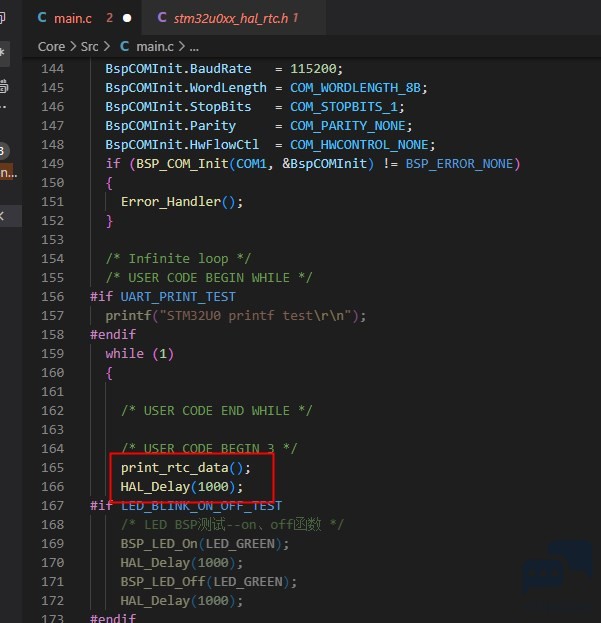601x623 pixels.
Task: Click BspCOMInit.HwFlowCtl on line 148
Action: click(182, 145)
